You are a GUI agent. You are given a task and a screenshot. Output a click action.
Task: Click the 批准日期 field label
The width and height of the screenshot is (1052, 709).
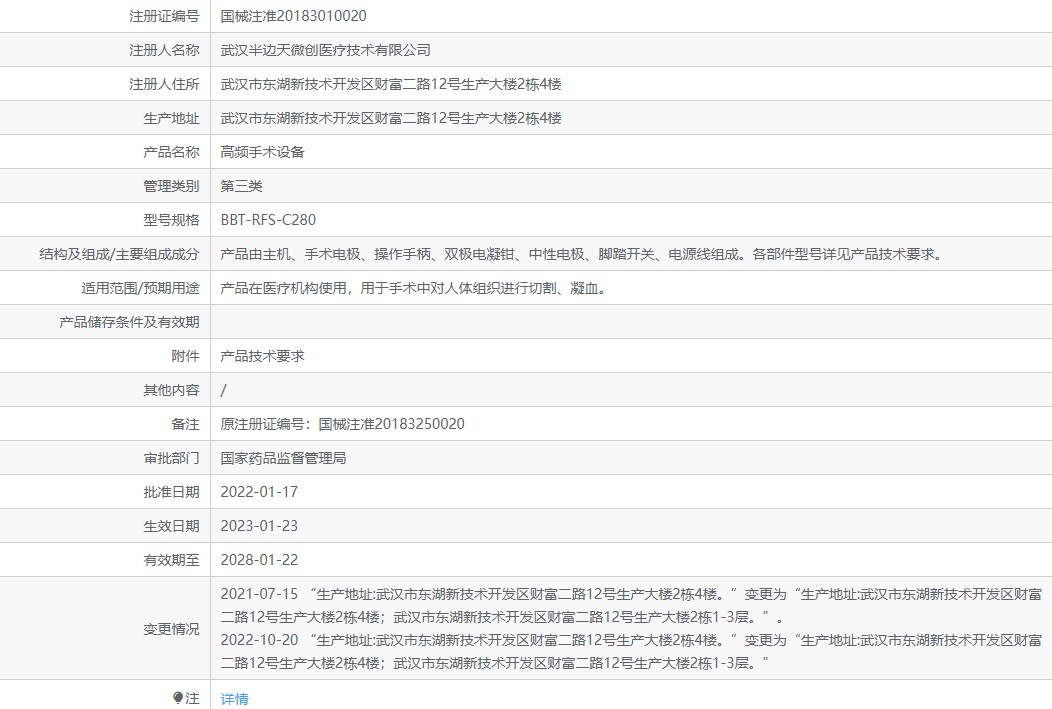(171, 492)
